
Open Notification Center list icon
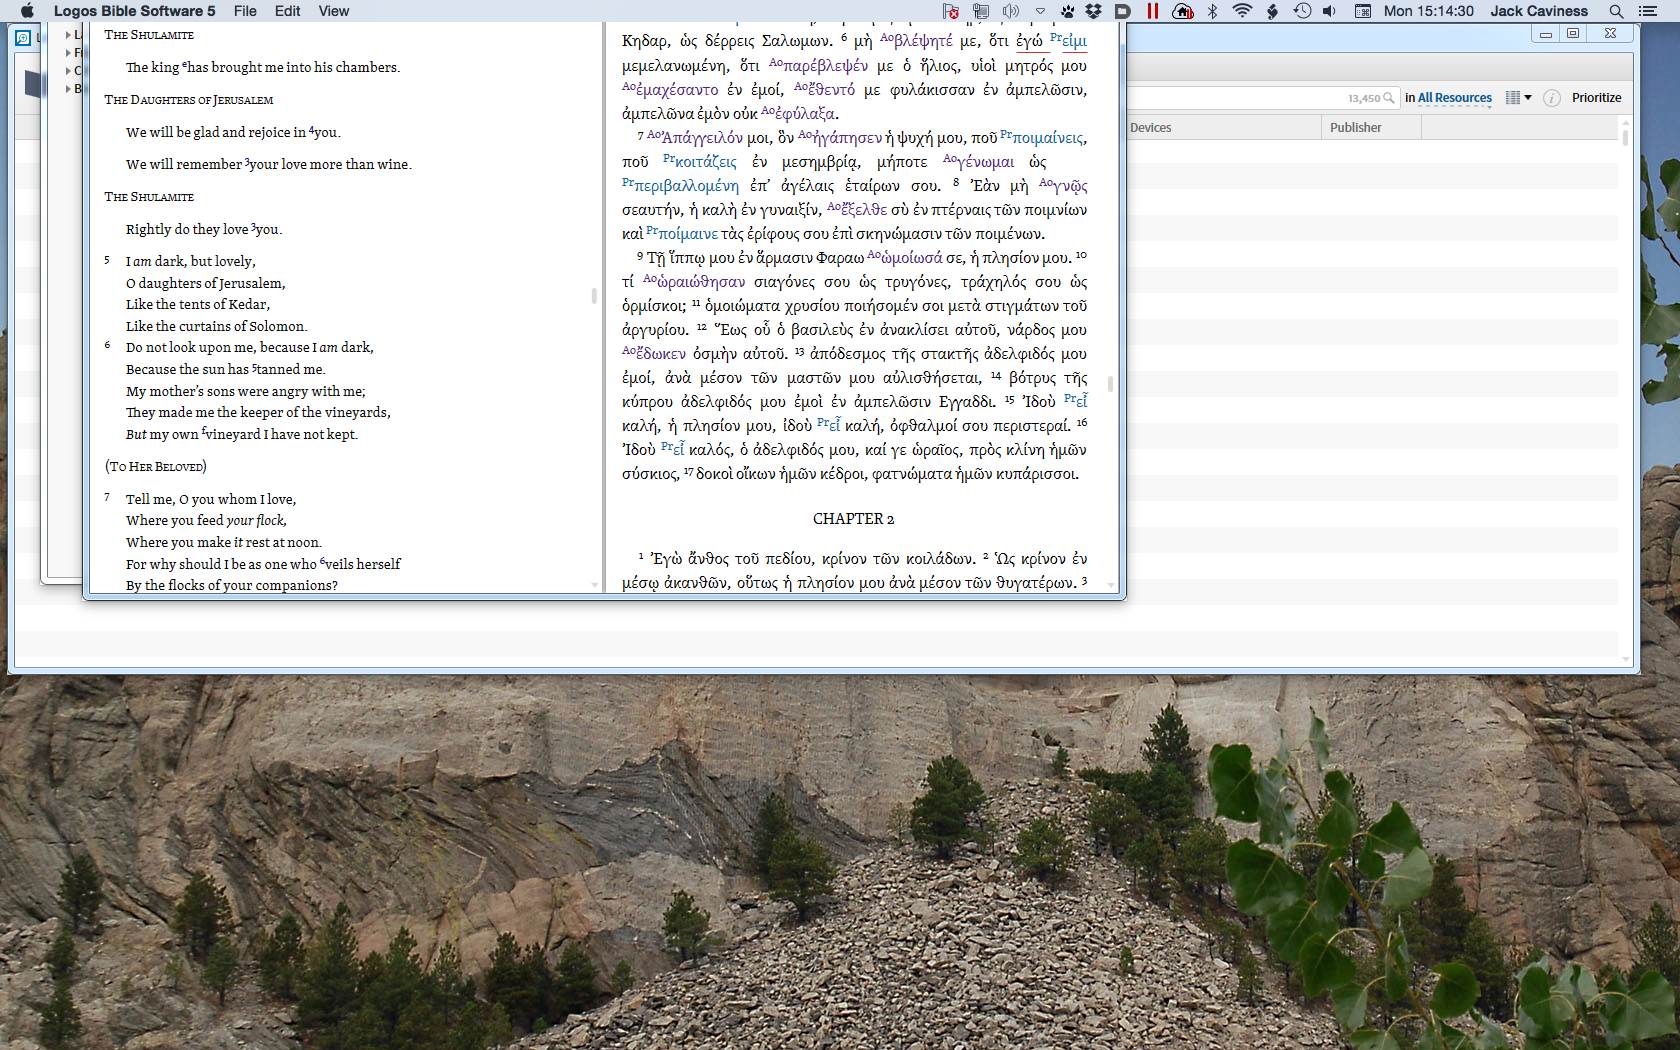tap(1648, 11)
